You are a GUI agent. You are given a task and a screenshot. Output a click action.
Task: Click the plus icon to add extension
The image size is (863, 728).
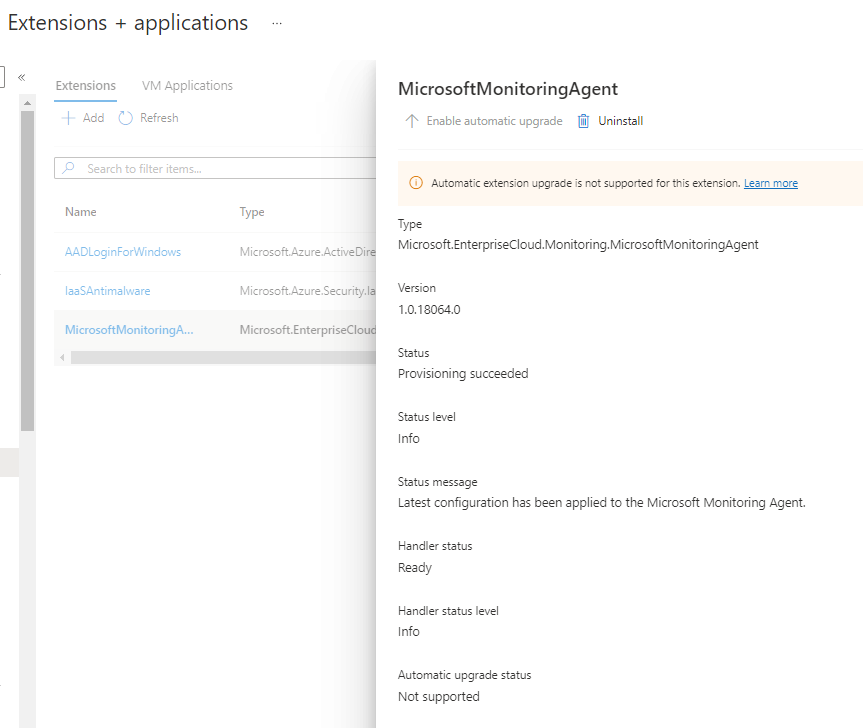pyautogui.click(x=69, y=118)
